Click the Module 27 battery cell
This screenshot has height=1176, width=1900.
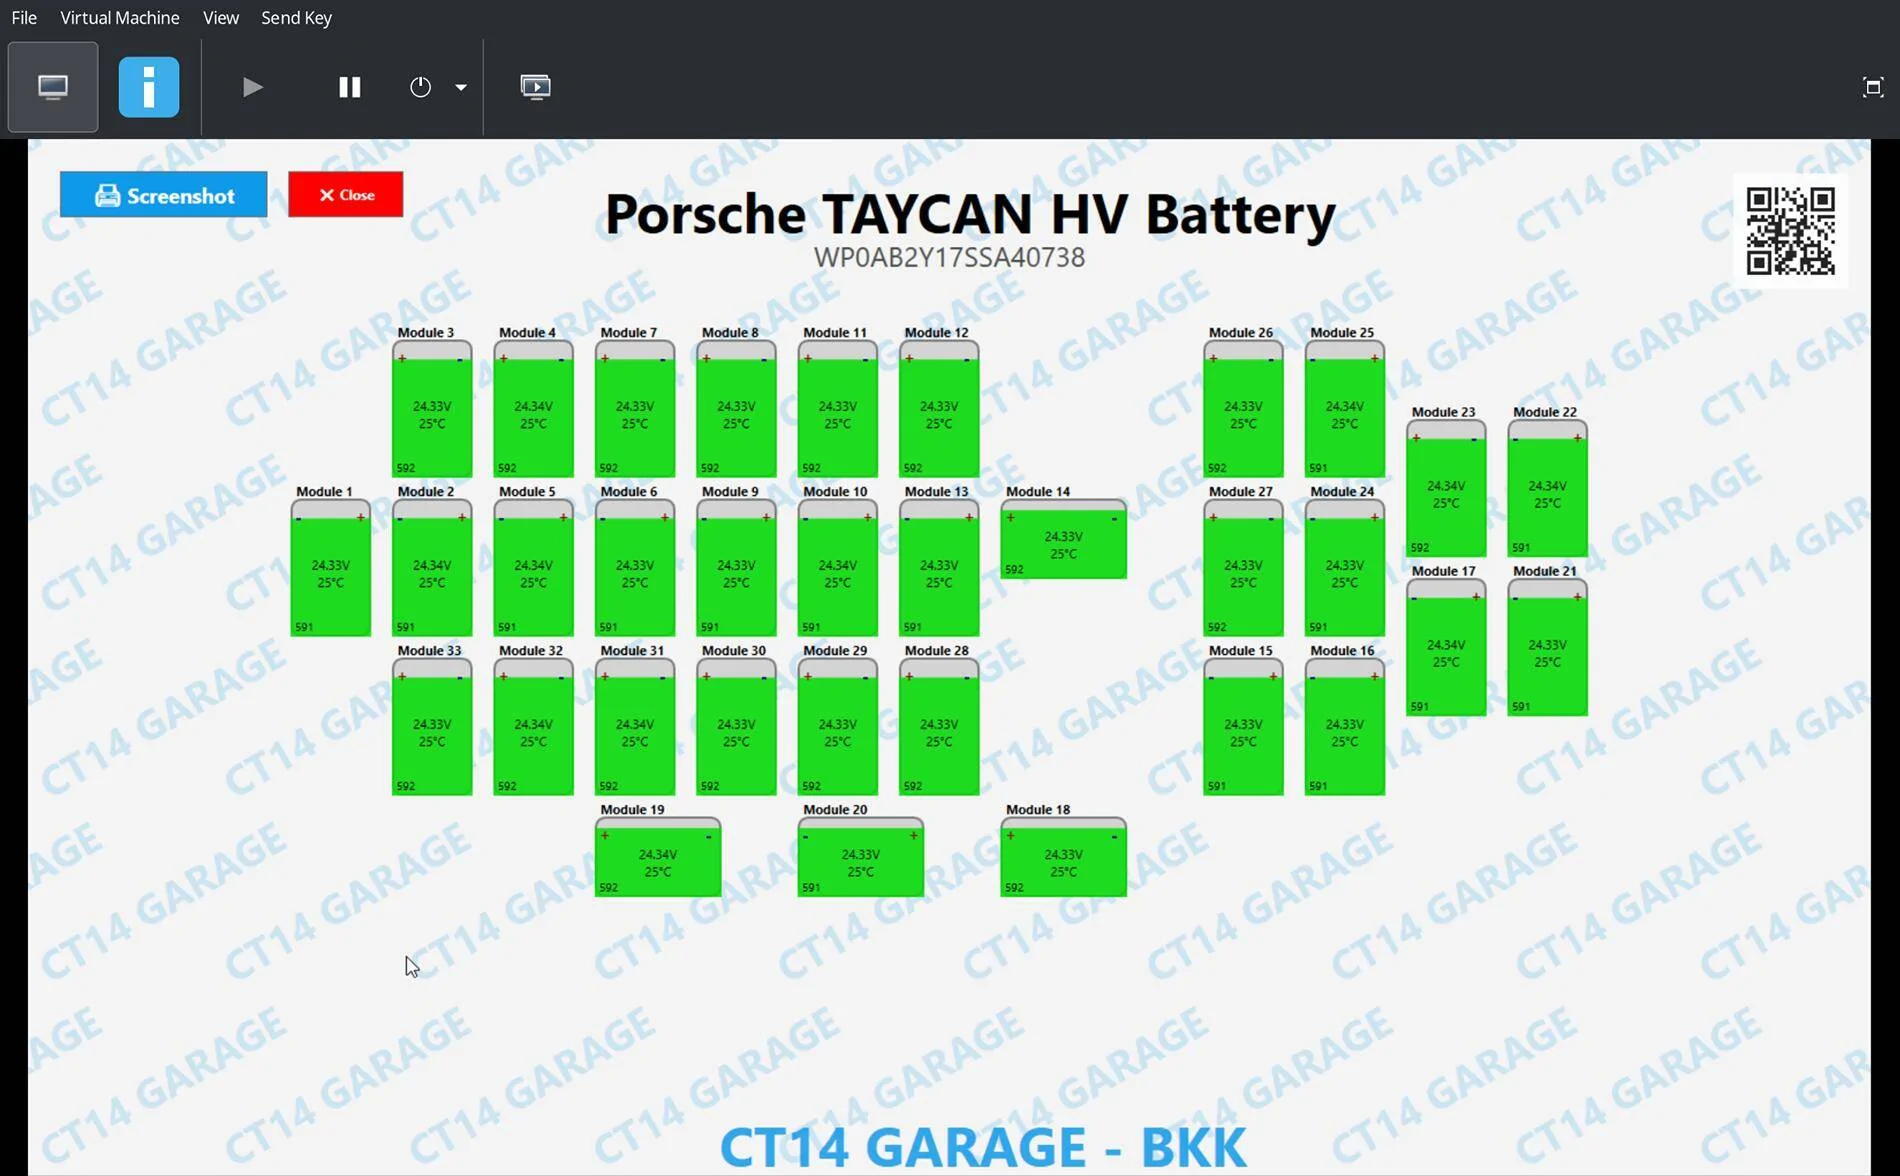1243,568
